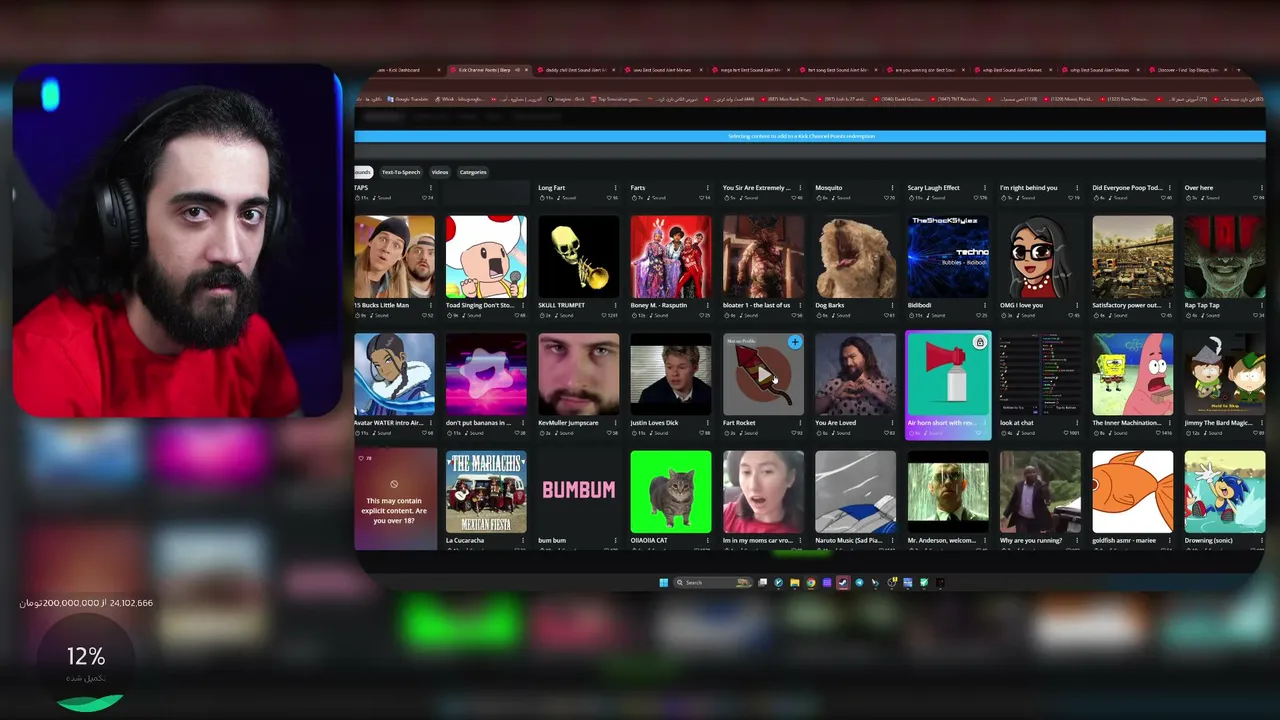Select the goldfish asmr thumbnail
Viewport: 1280px width, 720px height.
(x=1133, y=492)
